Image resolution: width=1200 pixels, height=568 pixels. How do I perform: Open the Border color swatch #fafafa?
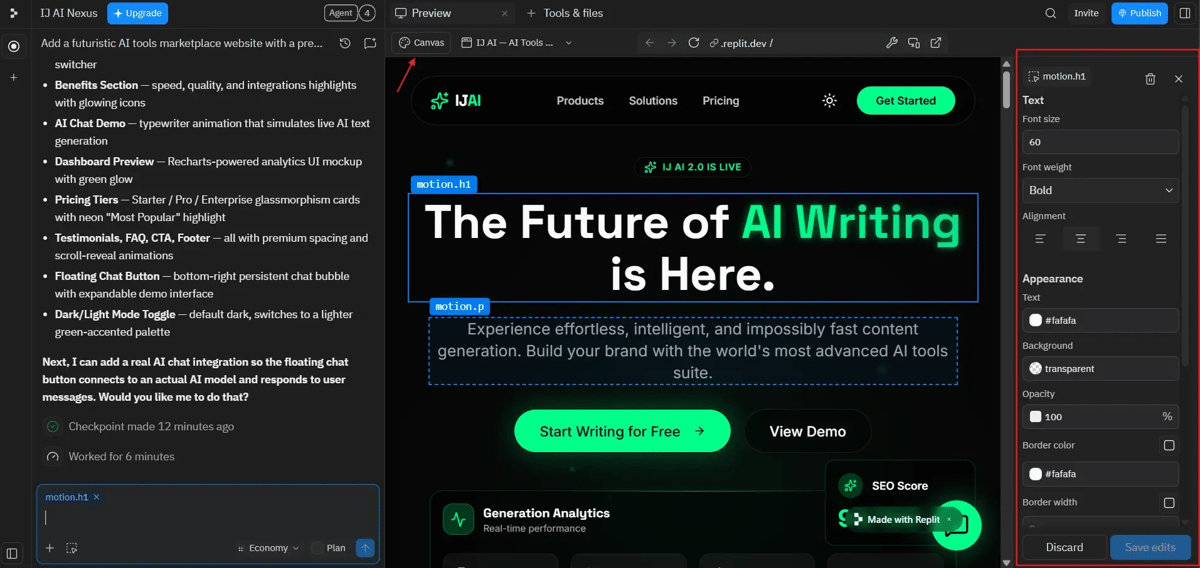click(x=1035, y=474)
